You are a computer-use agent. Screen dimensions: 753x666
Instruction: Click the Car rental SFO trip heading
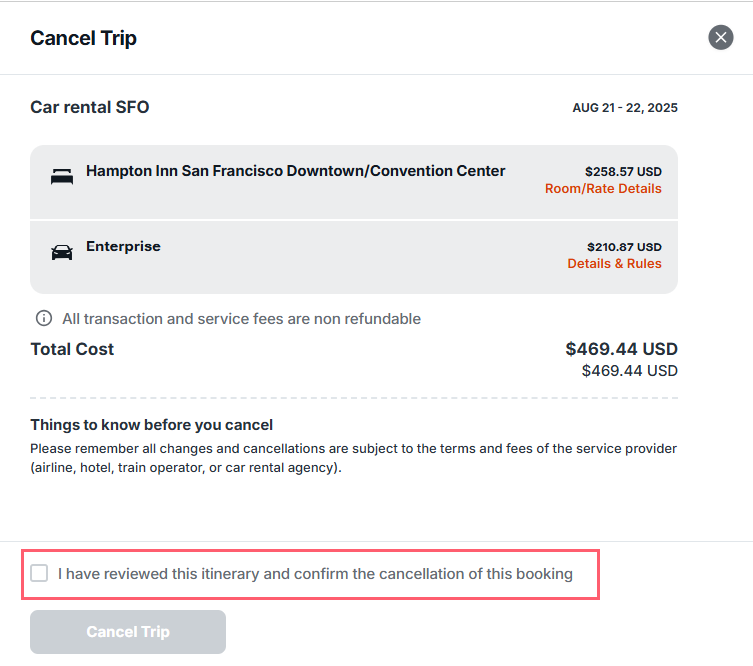tap(90, 107)
